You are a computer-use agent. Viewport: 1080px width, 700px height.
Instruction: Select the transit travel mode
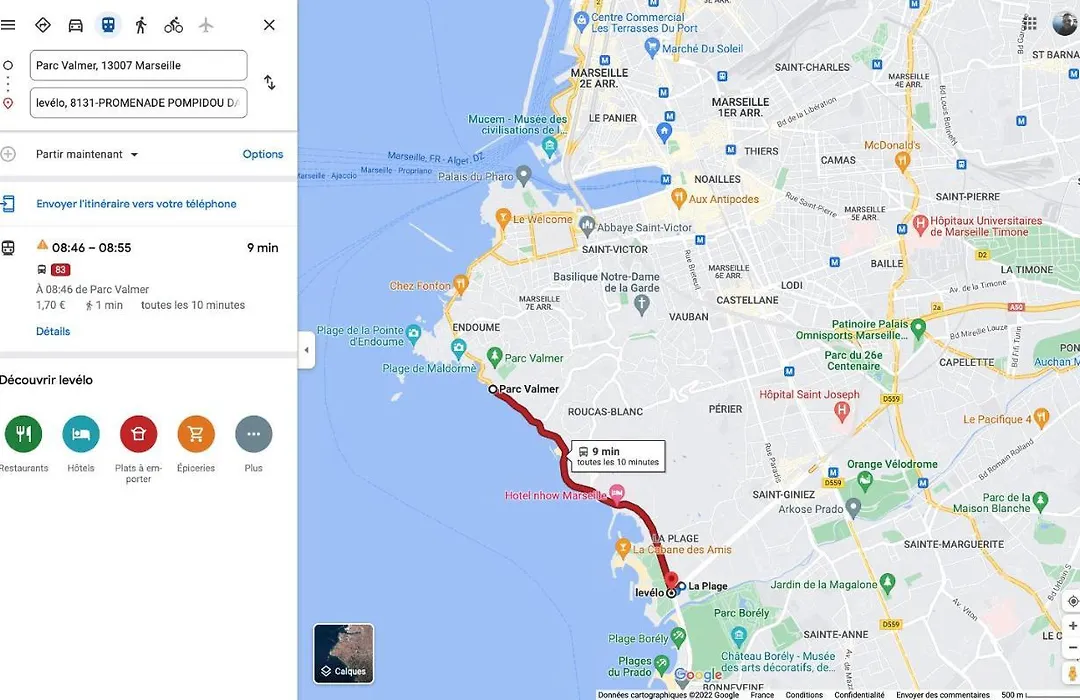108,25
